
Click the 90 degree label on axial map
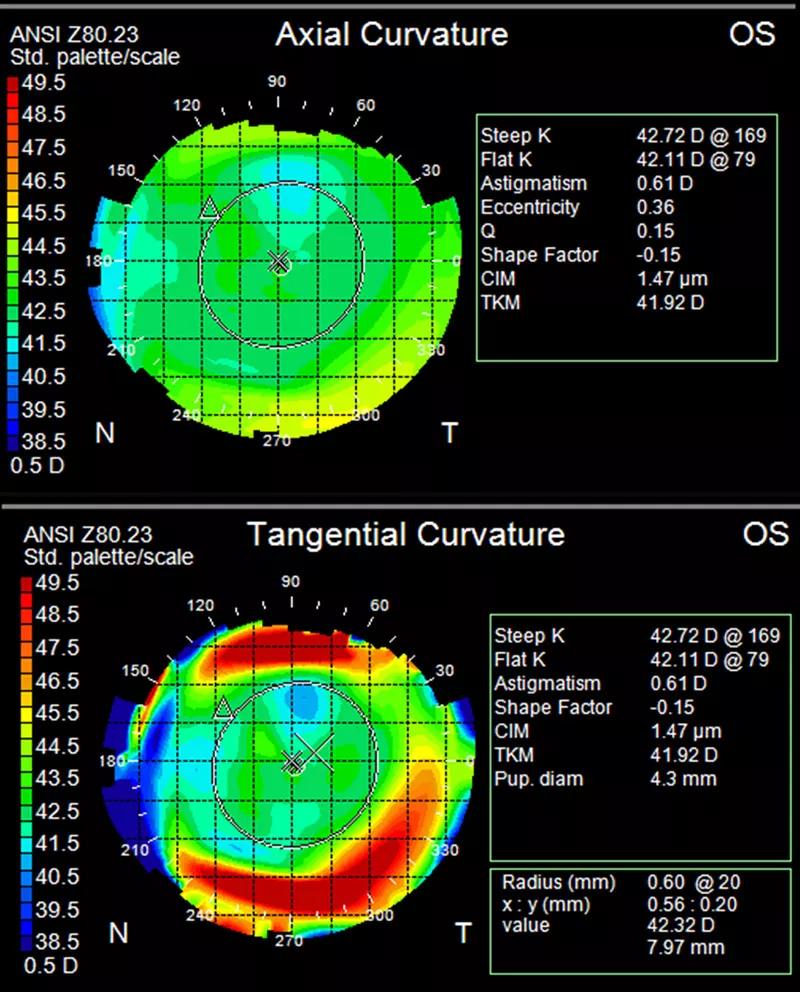(277, 82)
